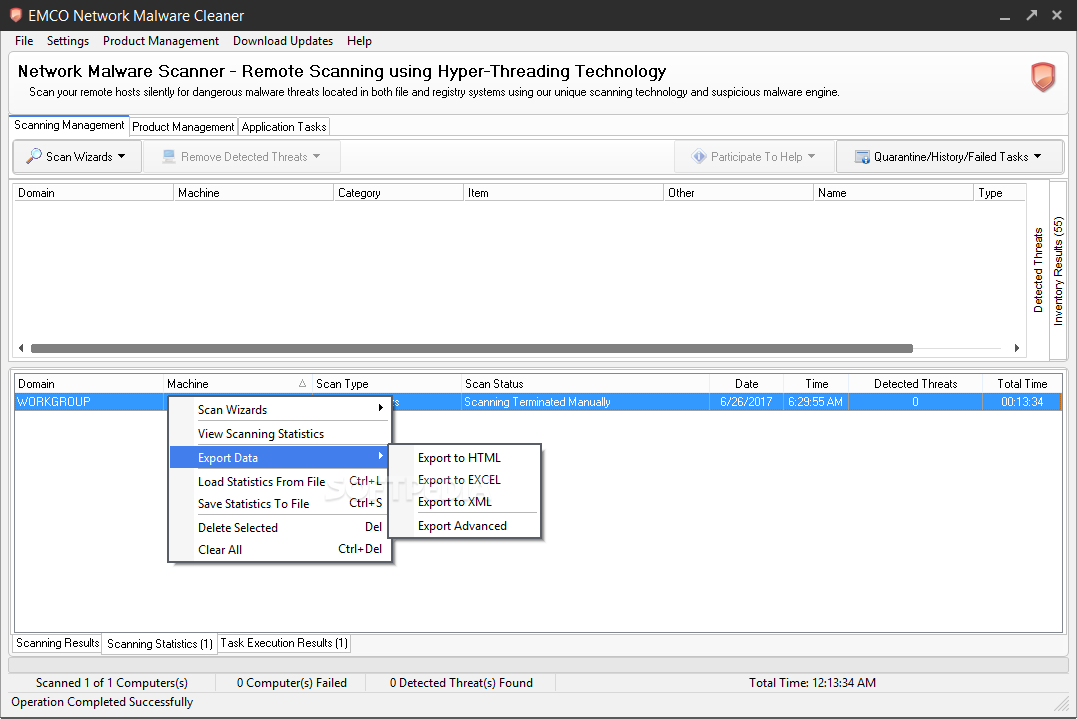Switch to Application Tasks tab
Screen dimensions: 1077x719
[284, 127]
